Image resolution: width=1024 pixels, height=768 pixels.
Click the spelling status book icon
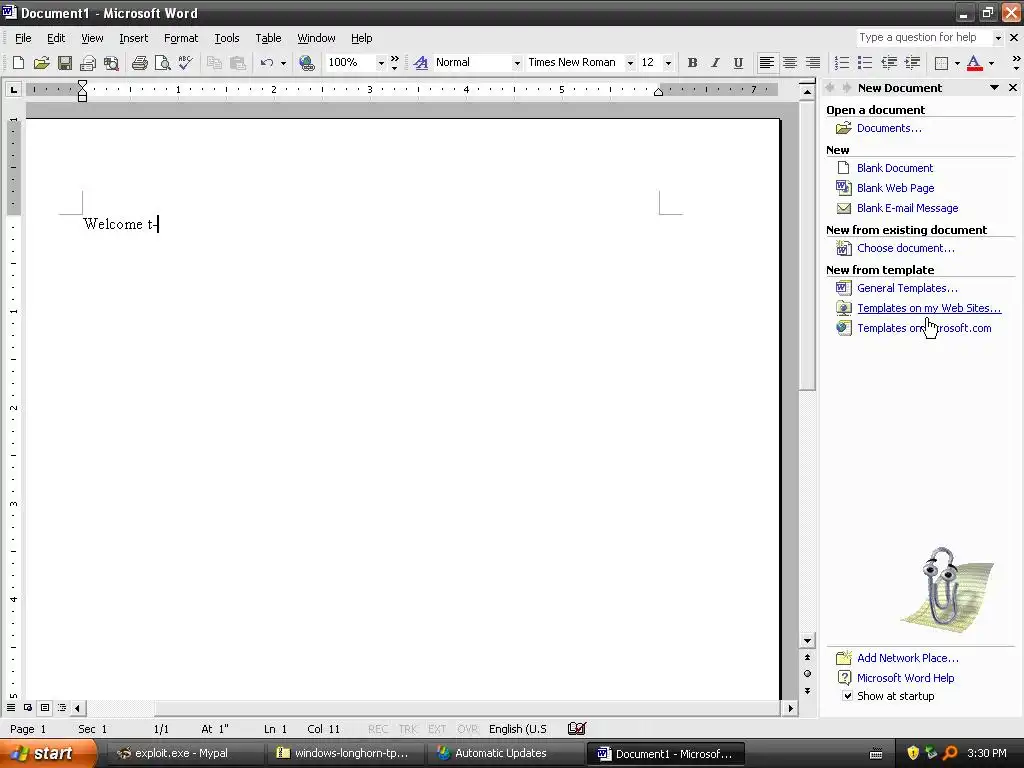click(577, 728)
